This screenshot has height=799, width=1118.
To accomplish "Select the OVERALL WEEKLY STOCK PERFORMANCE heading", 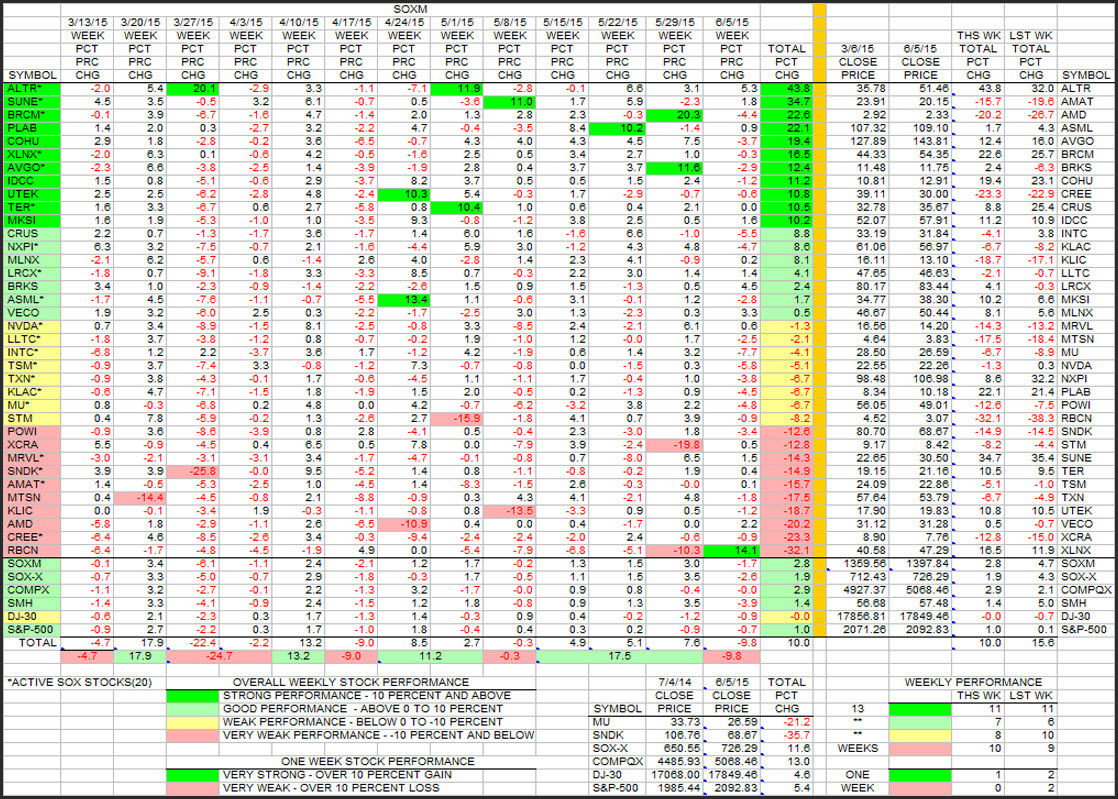I will click(x=351, y=683).
